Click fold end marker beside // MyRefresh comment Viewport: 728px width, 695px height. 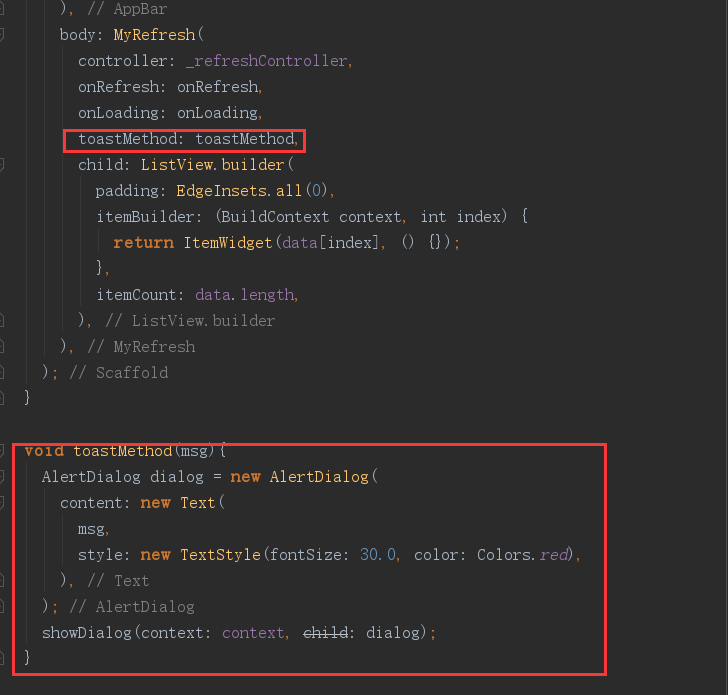(2, 346)
